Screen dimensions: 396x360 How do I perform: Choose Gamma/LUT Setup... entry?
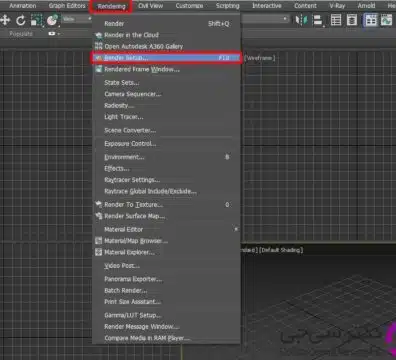coord(166,315)
